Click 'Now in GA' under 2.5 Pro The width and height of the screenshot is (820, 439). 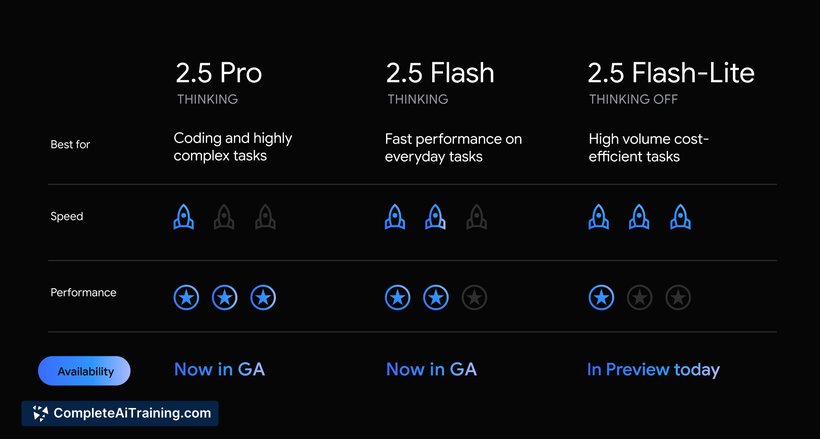pyautogui.click(x=220, y=369)
